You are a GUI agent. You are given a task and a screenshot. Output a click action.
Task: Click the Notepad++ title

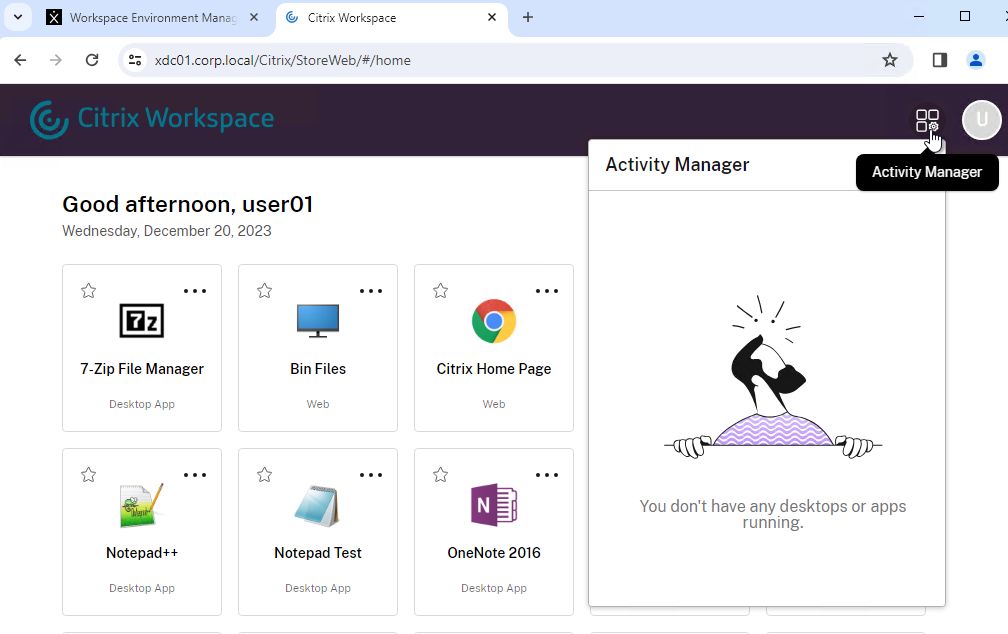click(141, 553)
